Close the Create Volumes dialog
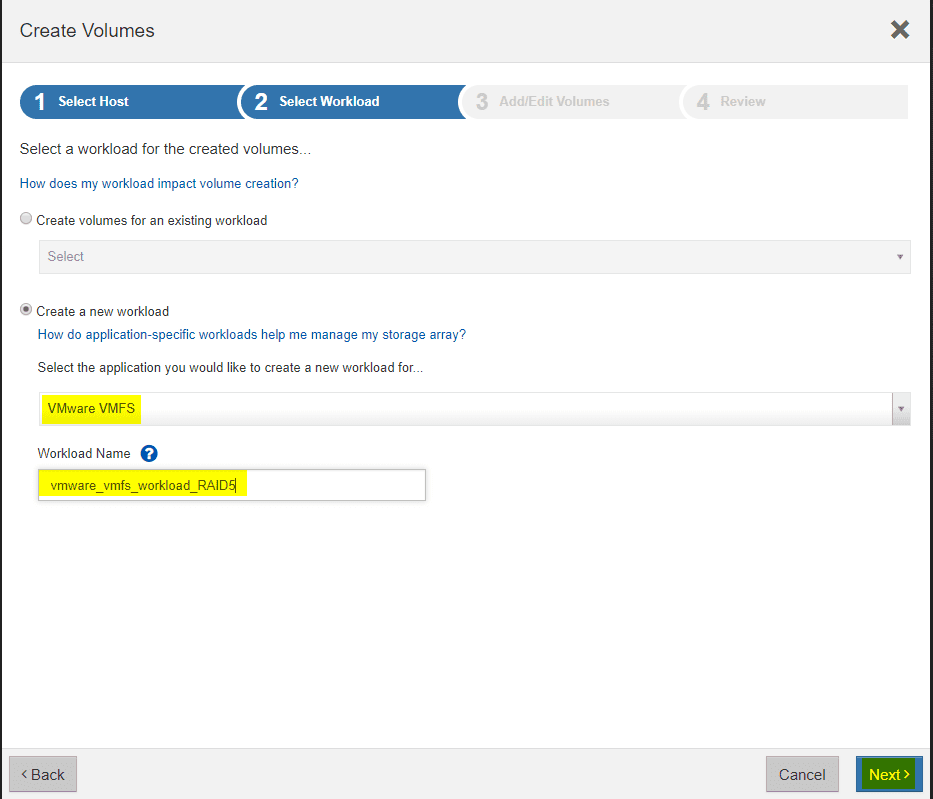The height and width of the screenshot is (799, 933). tap(899, 29)
